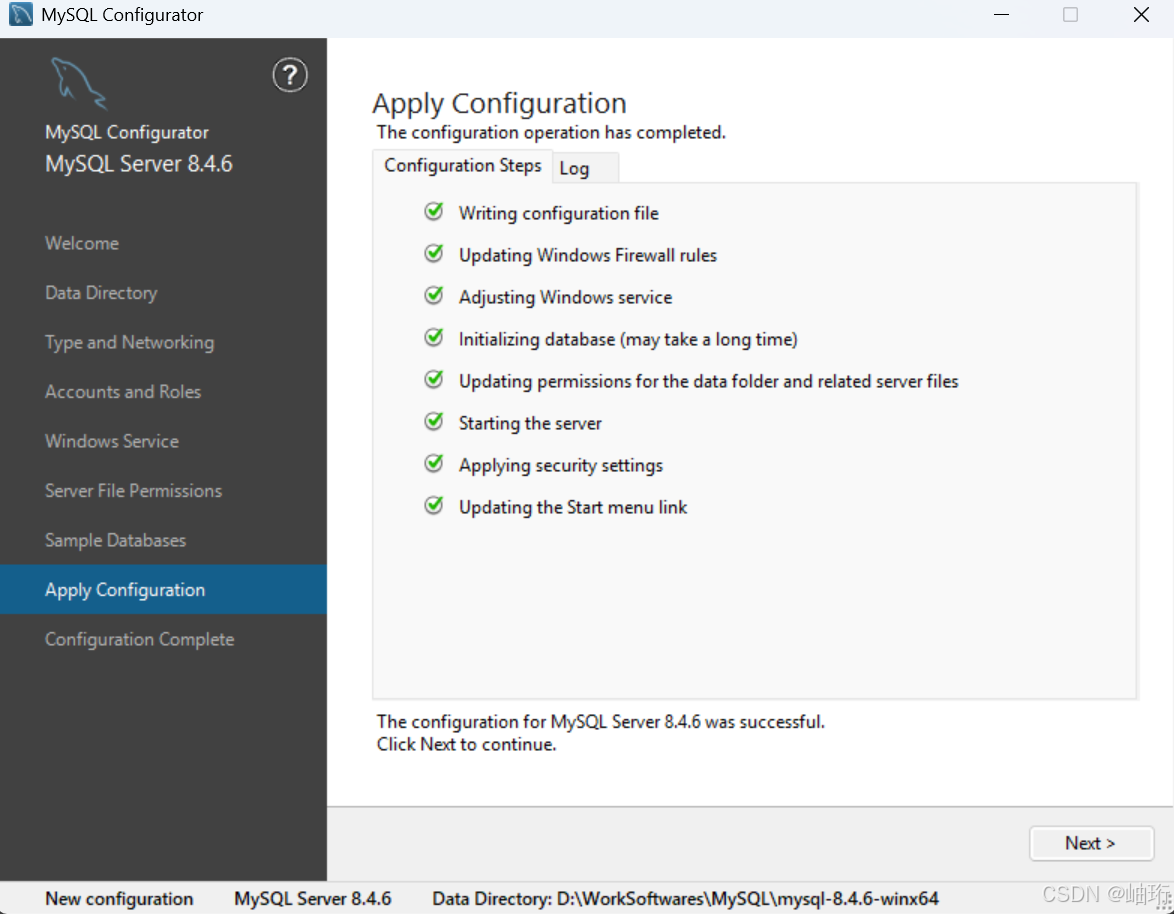
Task: Click the Starting the server step text
Action: (x=530, y=423)
